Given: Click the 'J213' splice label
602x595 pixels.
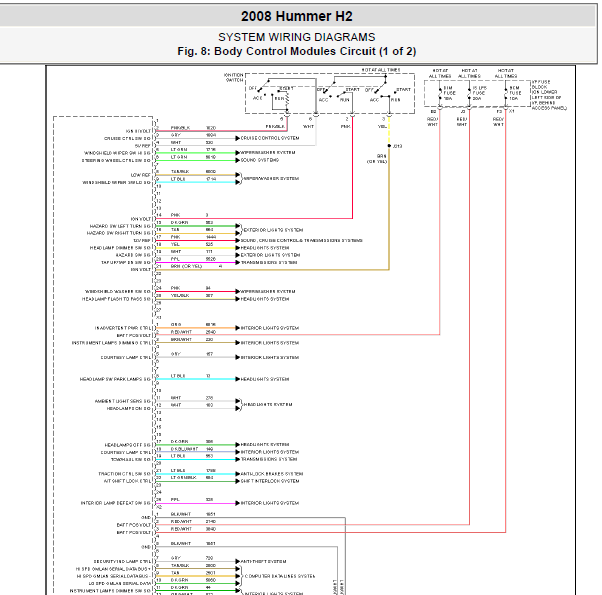Looking at the screenshot, I should click(397, 146).
